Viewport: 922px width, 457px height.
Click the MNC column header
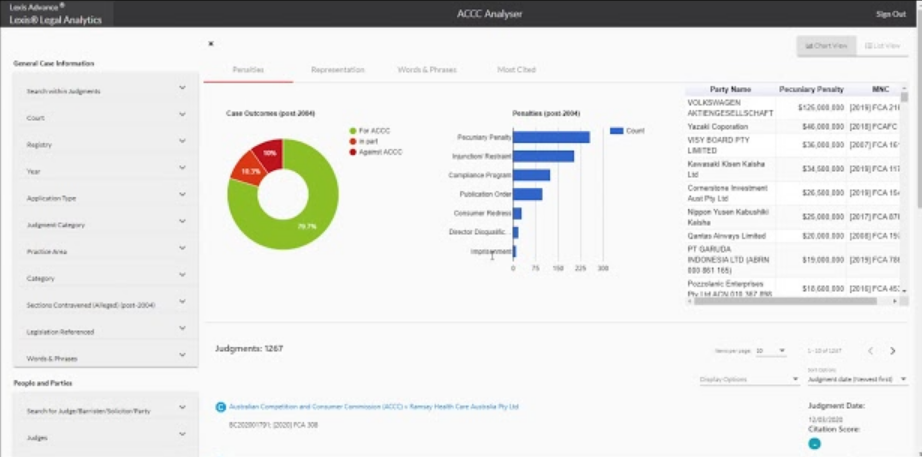[x=880, y=89]
